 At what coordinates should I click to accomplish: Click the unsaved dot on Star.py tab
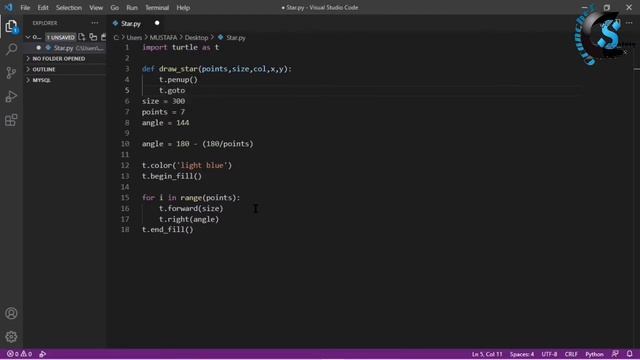point(157,23)
